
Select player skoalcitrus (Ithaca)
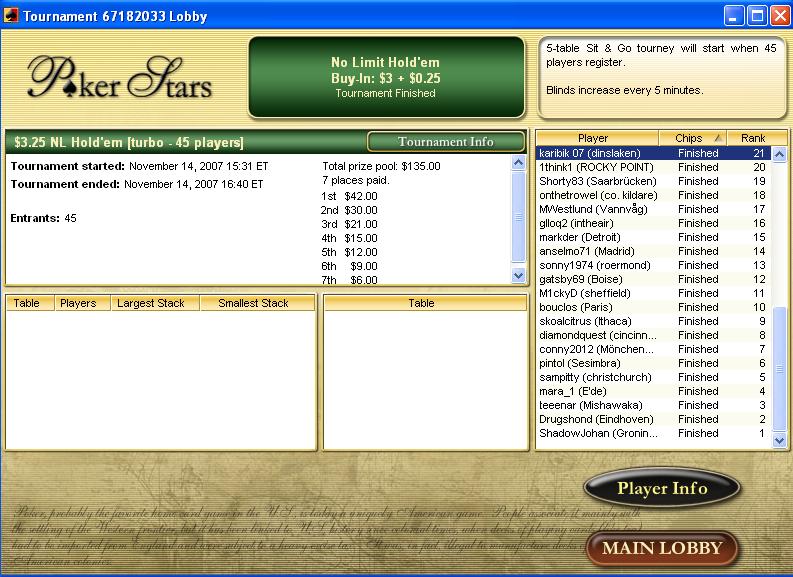[x=653, y=321]
